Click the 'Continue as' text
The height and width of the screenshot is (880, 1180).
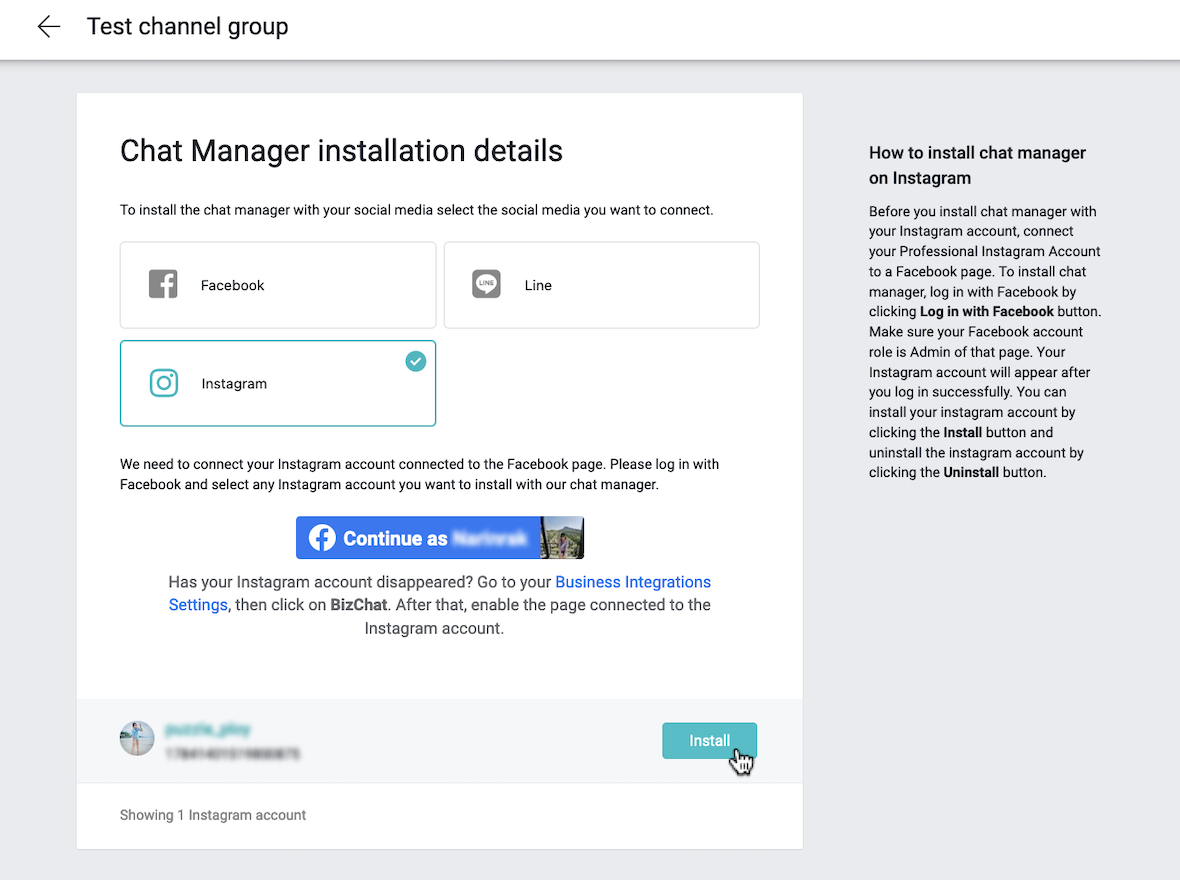tap(395, 539)
